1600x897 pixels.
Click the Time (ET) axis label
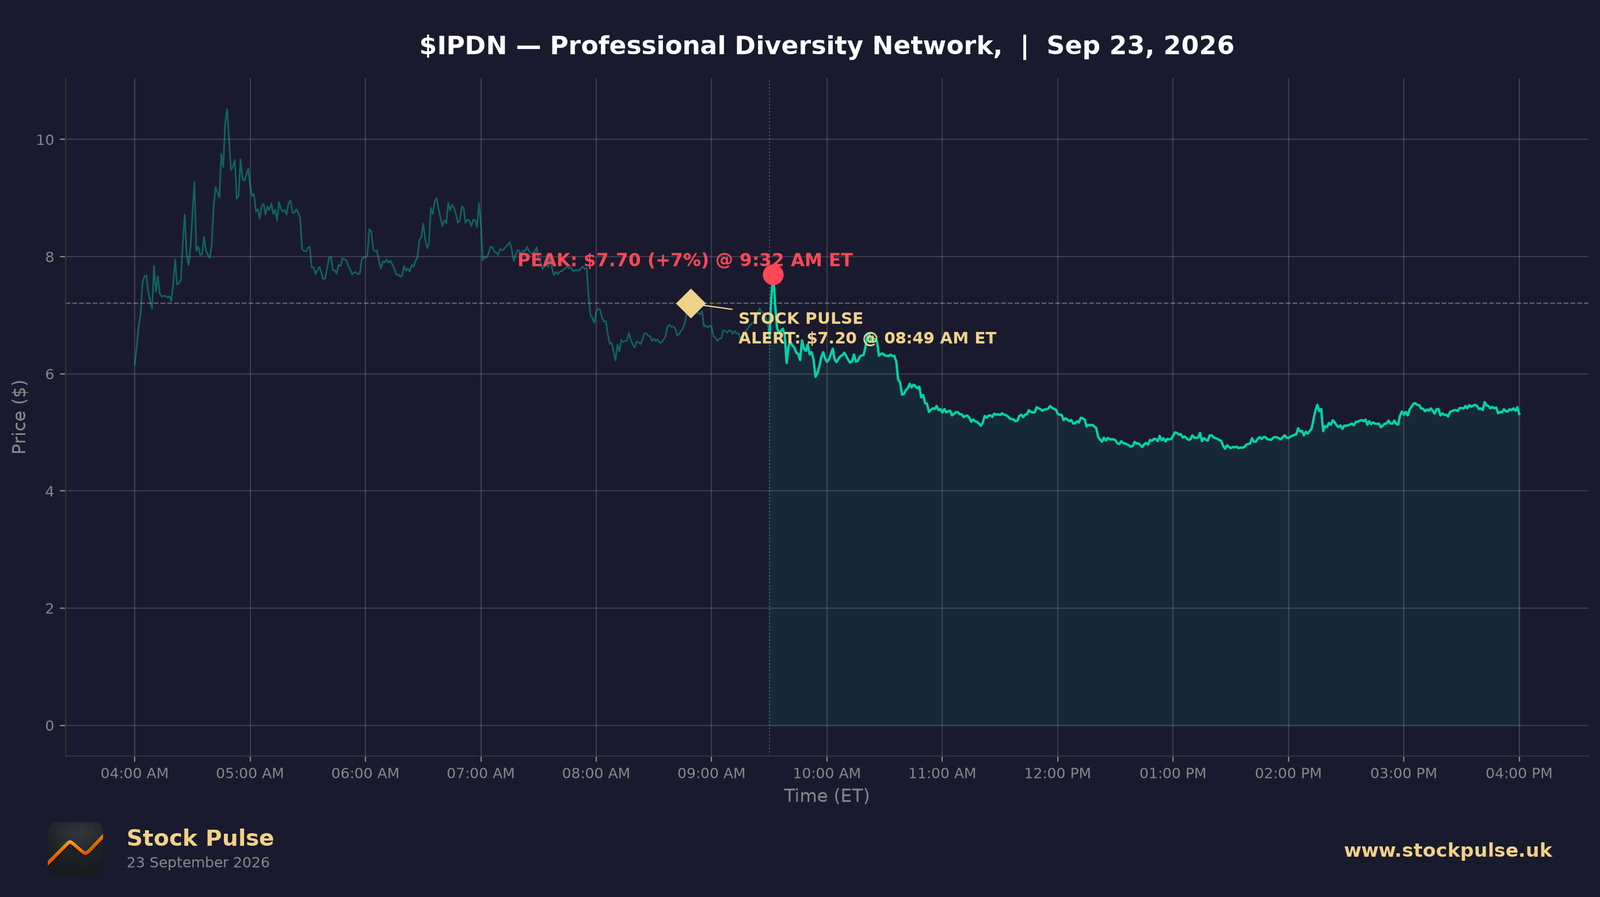(827, 796)
